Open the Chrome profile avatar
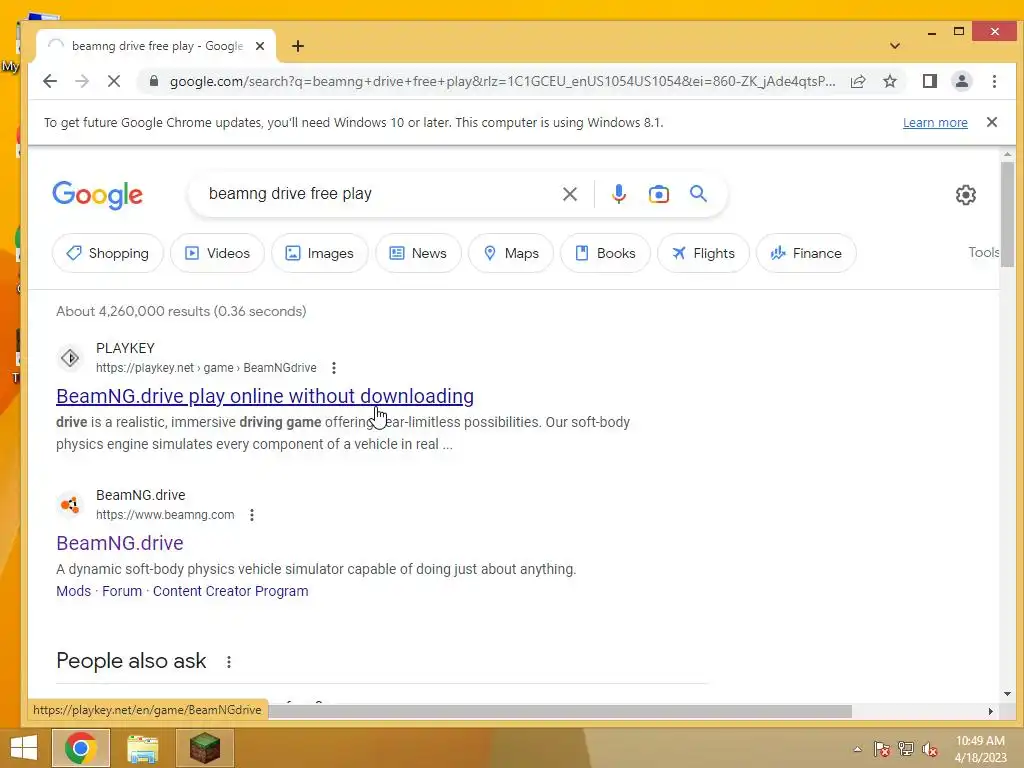This screenshot has height=768, width=1024. (962, 81)
